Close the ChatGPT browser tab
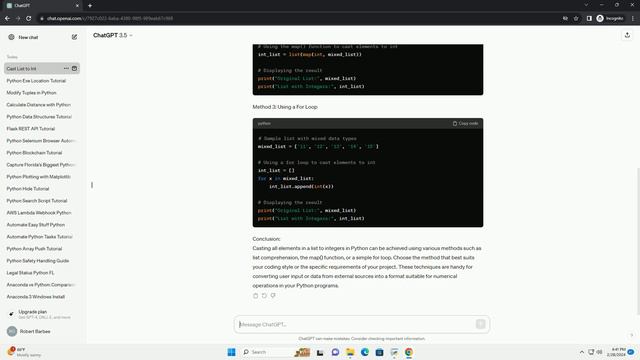640x360 pixels. [x=77, y=6]
